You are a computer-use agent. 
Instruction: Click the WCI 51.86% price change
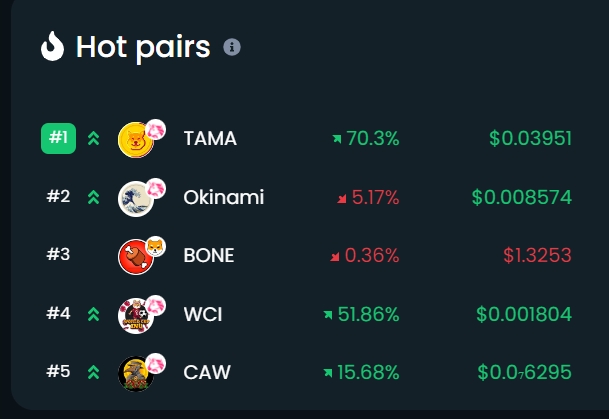point(361,314)
